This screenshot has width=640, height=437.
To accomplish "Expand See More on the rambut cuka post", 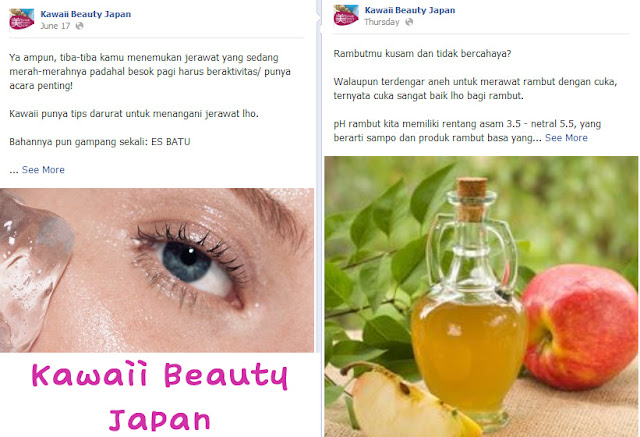I will [566, 138].
